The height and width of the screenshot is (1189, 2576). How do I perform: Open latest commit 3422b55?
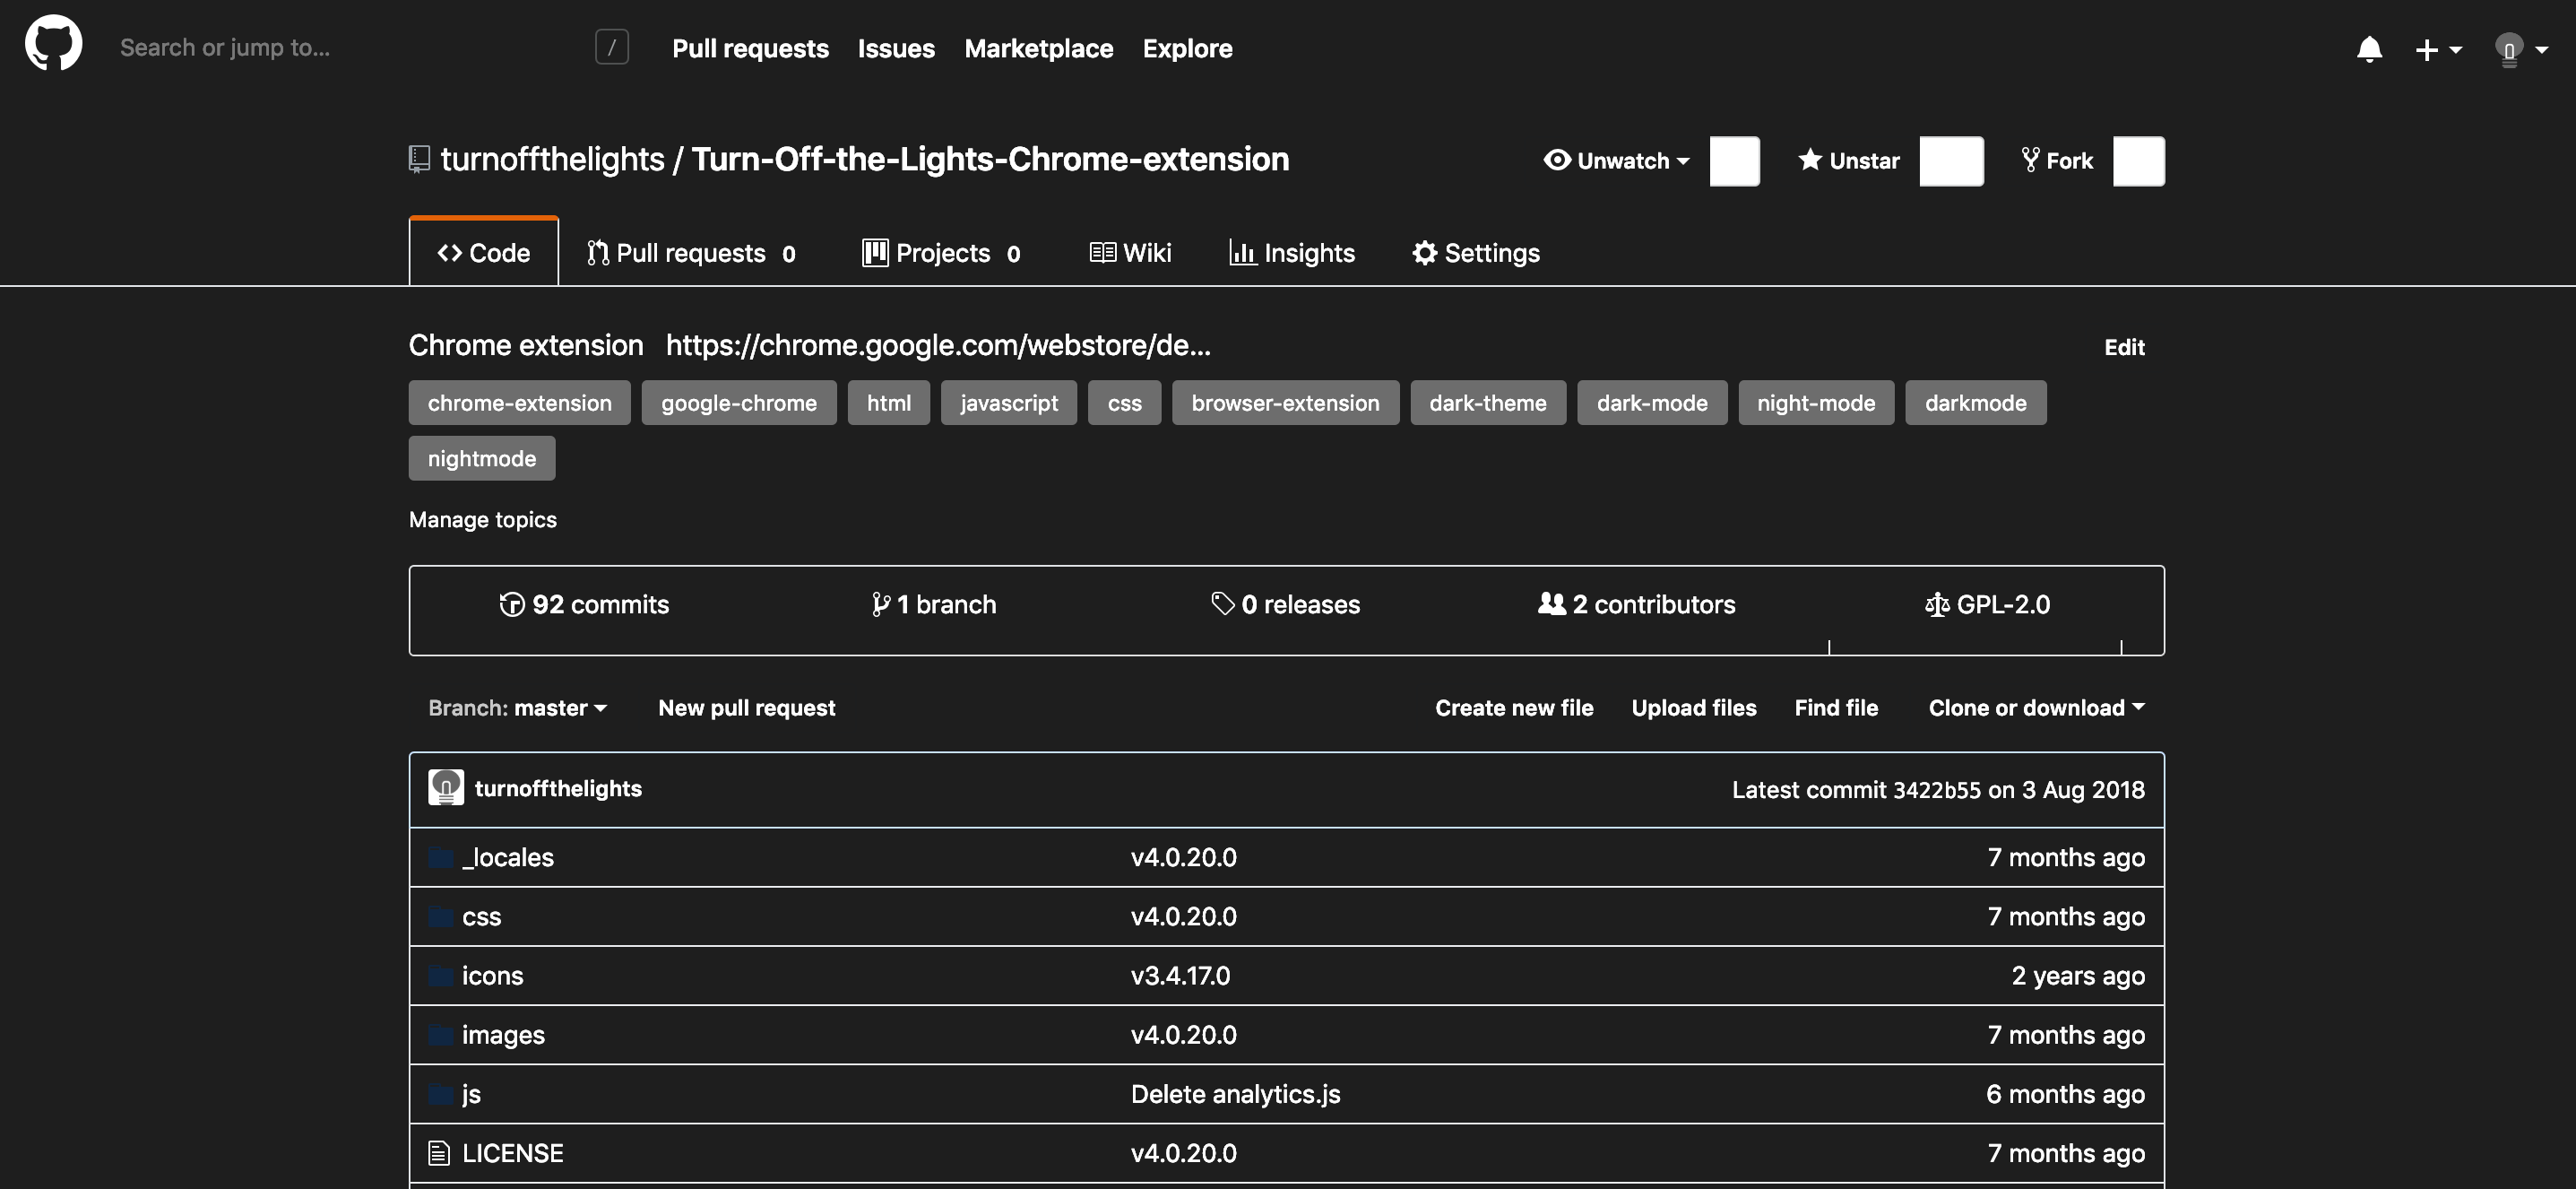coord(1936,790)
